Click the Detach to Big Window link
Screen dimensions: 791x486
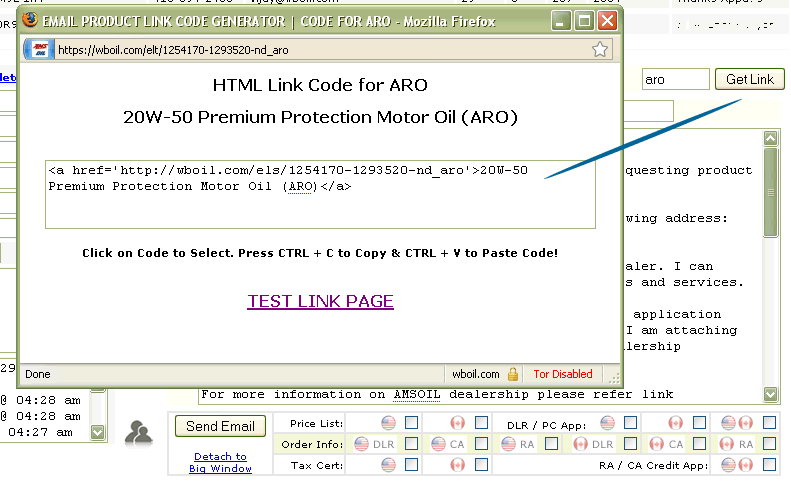(x=220, y=462)
